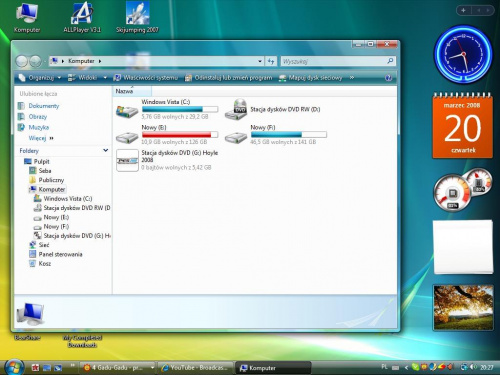The width and height of the screenshot is (500, 375).
Task: Select Kosz in the folder tree
Action: coord(45,264)
